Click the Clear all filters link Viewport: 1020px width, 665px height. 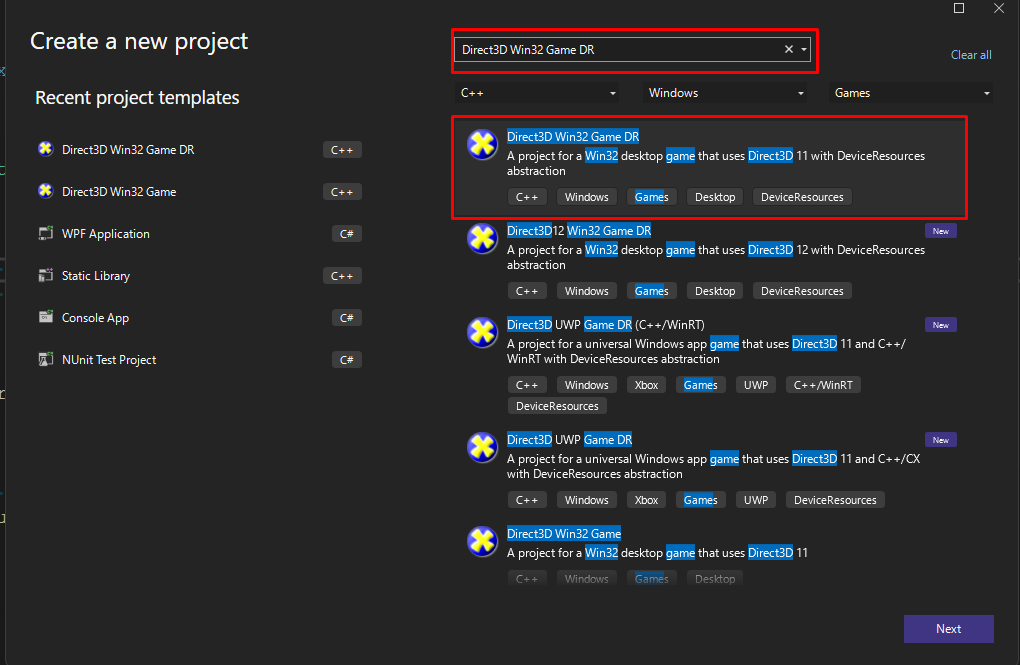coord(970,55)
